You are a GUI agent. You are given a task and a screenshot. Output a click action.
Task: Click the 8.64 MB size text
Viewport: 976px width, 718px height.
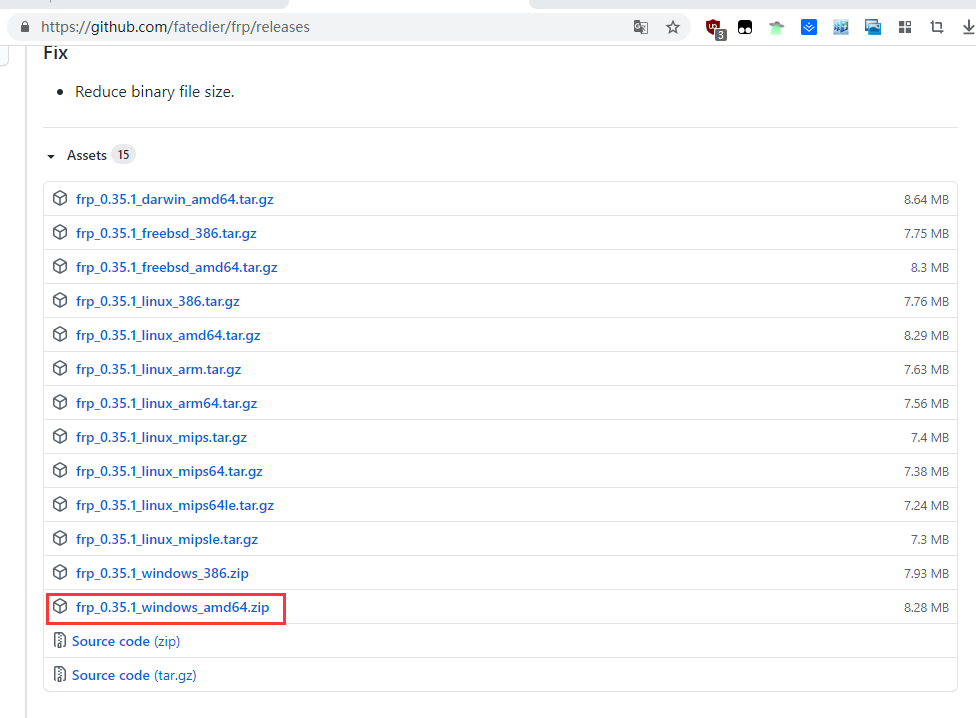pos(926,200)
